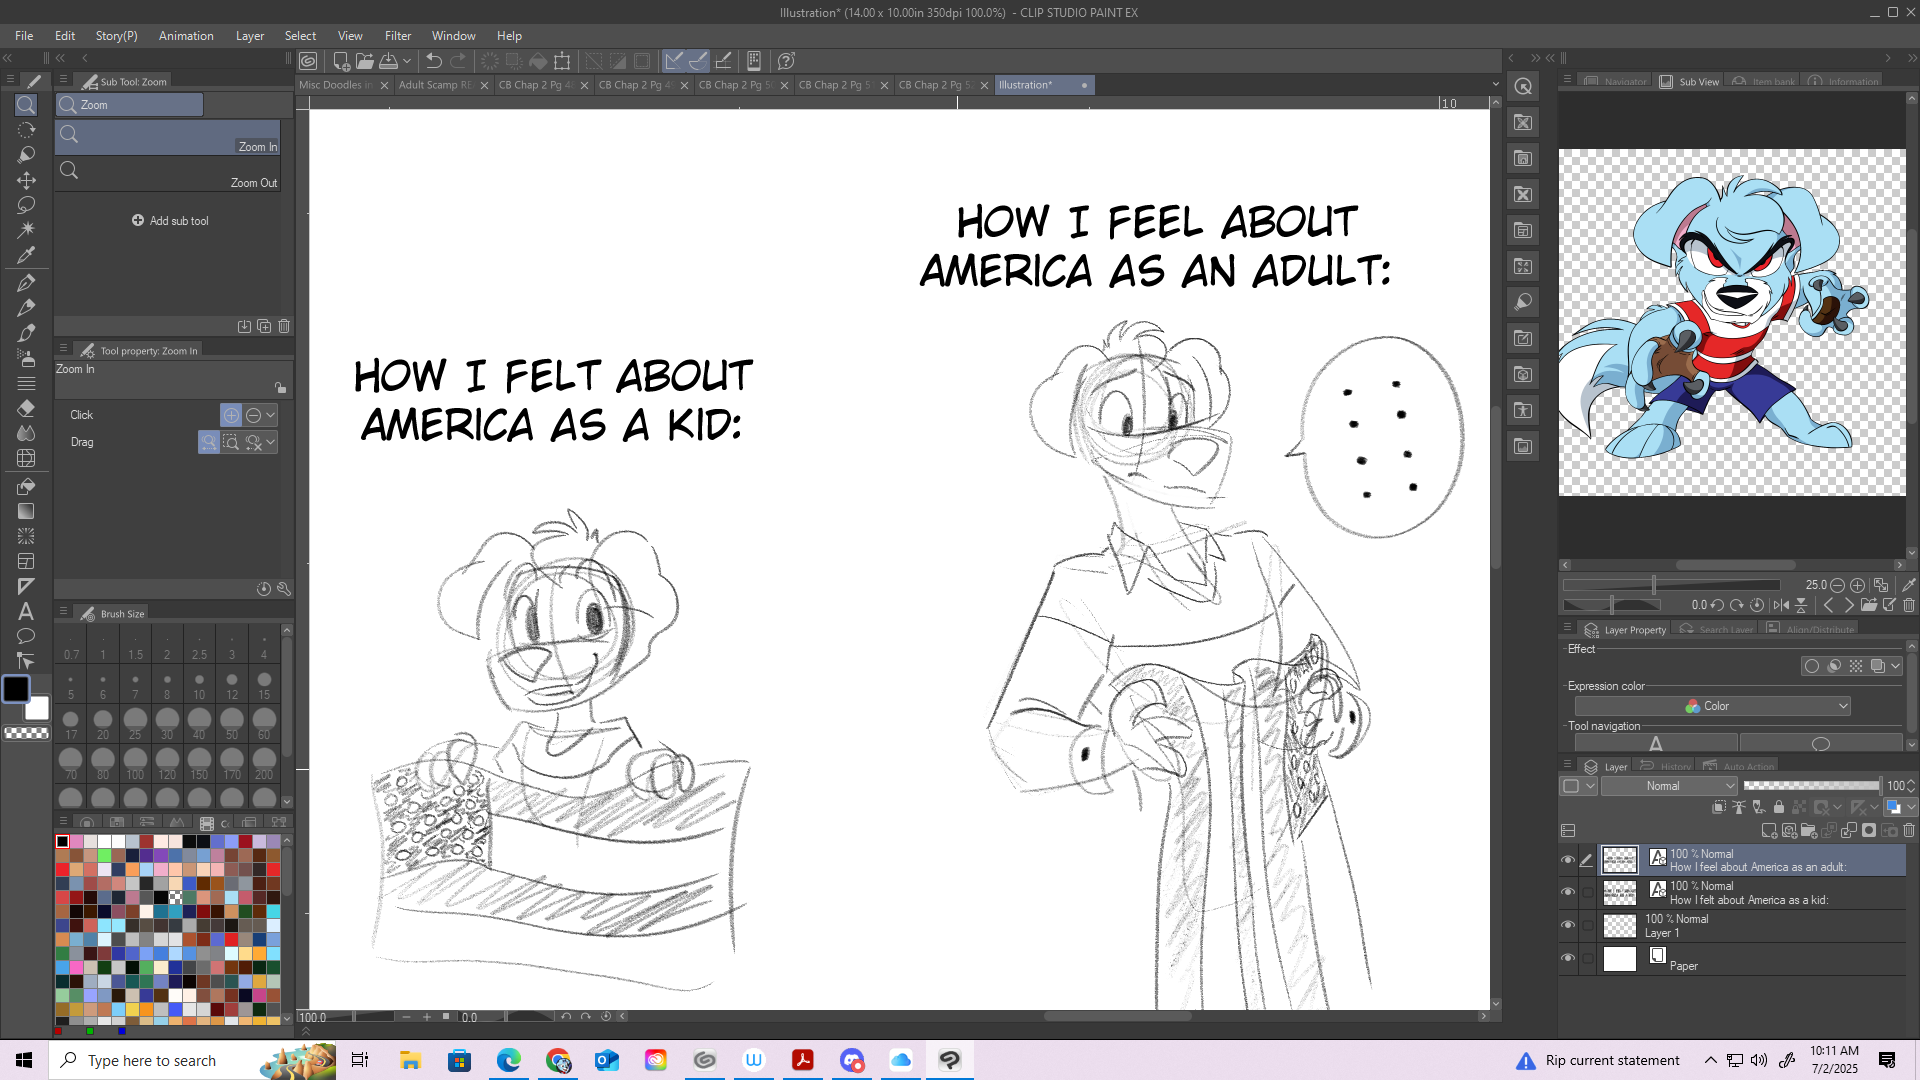Expand the Click zoom options dropdown
The height and width of the screenshot is (1080, 1920).
(271, 415)
